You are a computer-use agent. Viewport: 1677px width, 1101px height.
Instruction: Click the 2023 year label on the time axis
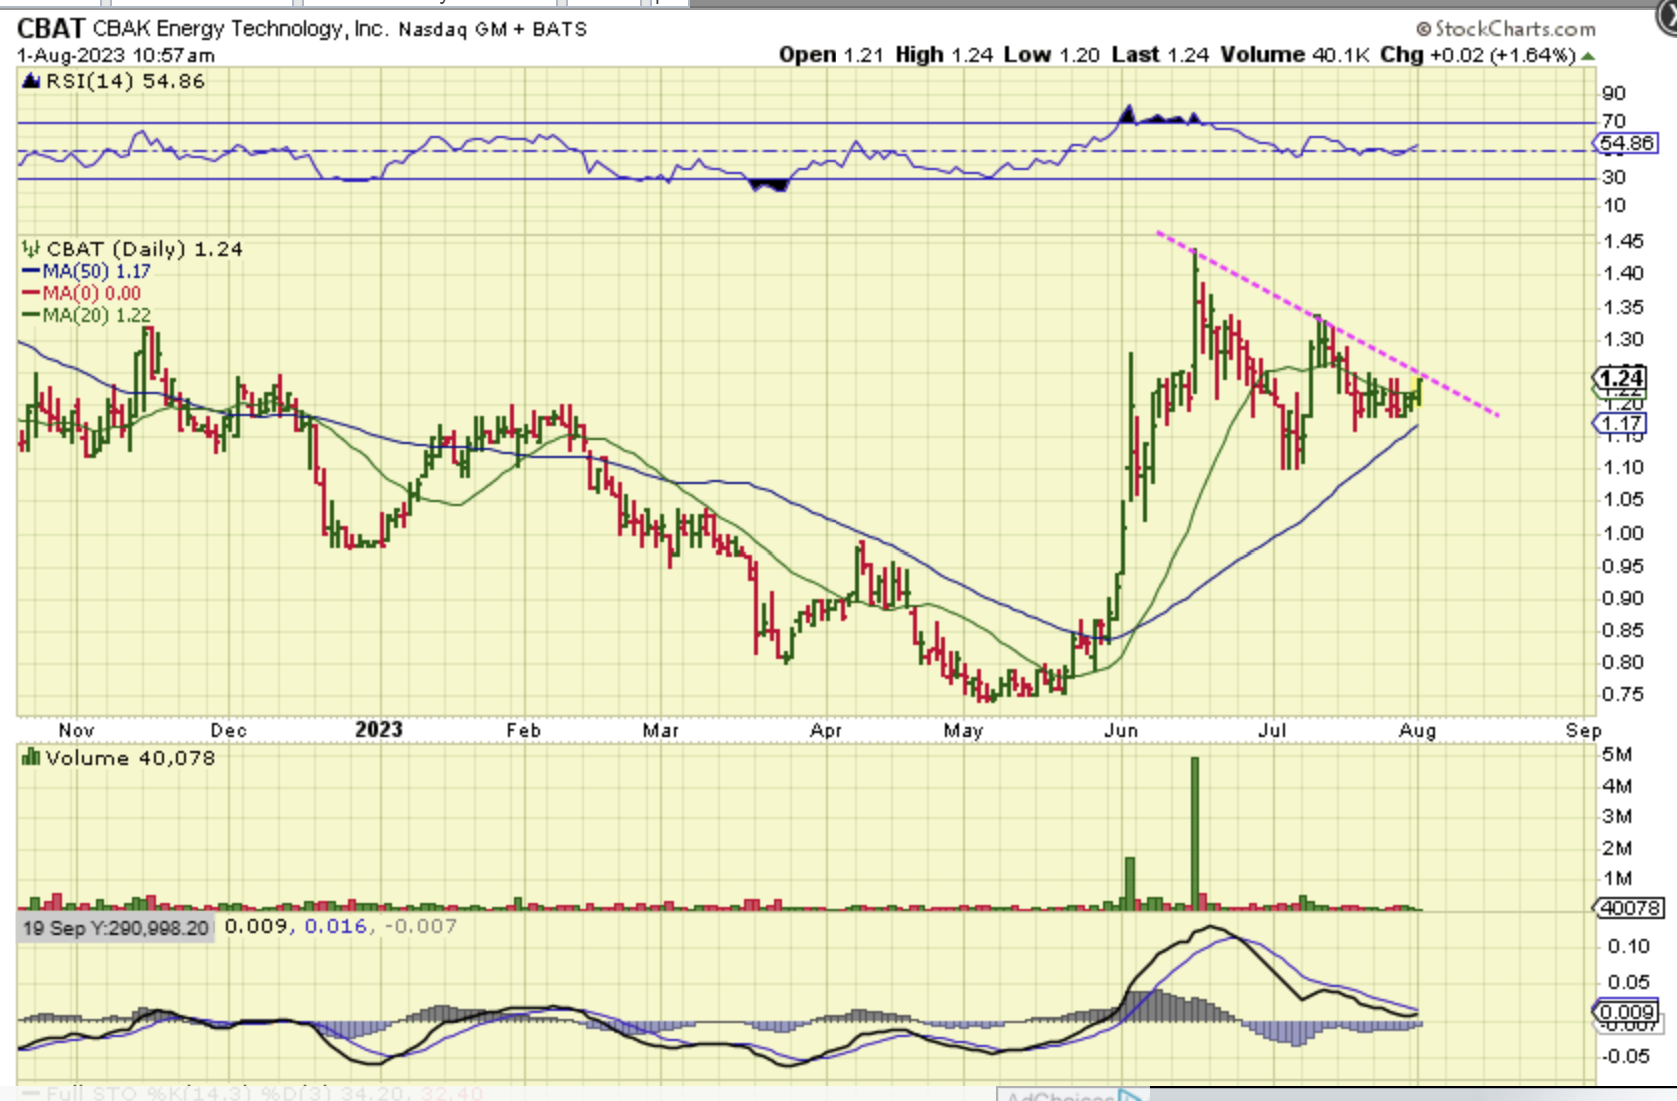[x=378, y=730]
